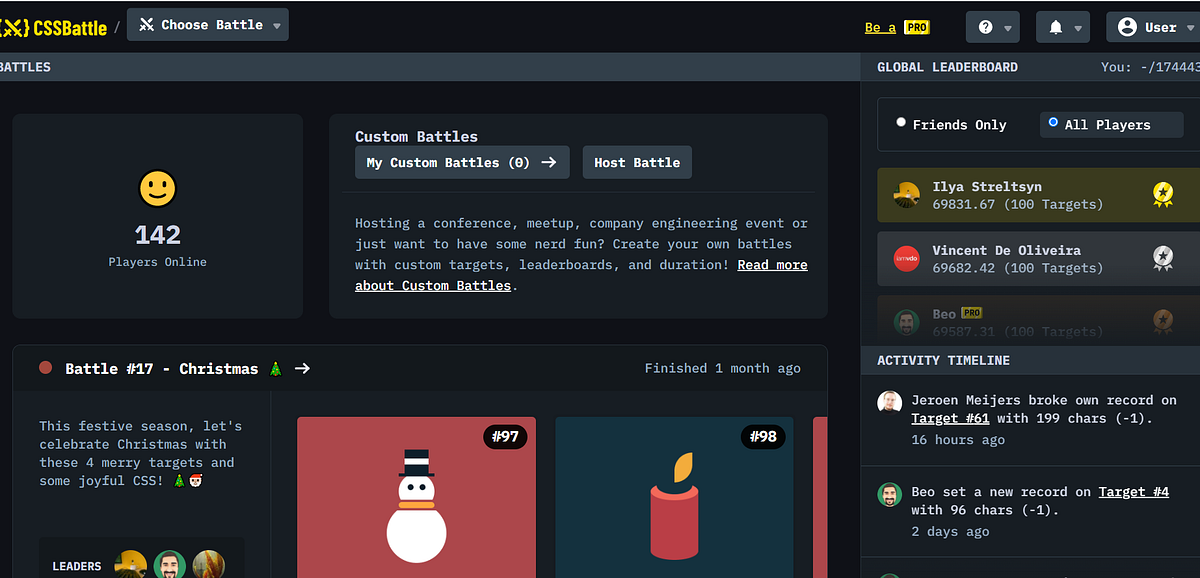Click the notification bell icon
The height and width of the screenshot is (578, 1200).
1053,27
